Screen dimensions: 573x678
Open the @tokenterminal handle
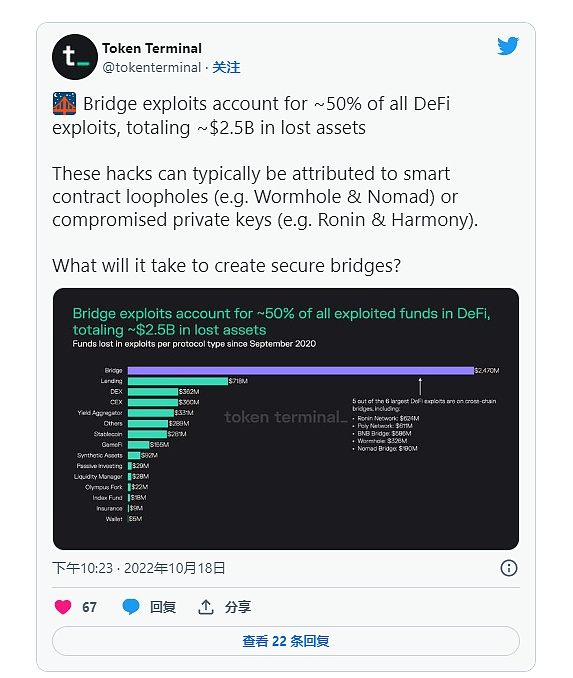click(x=152, y=67)
